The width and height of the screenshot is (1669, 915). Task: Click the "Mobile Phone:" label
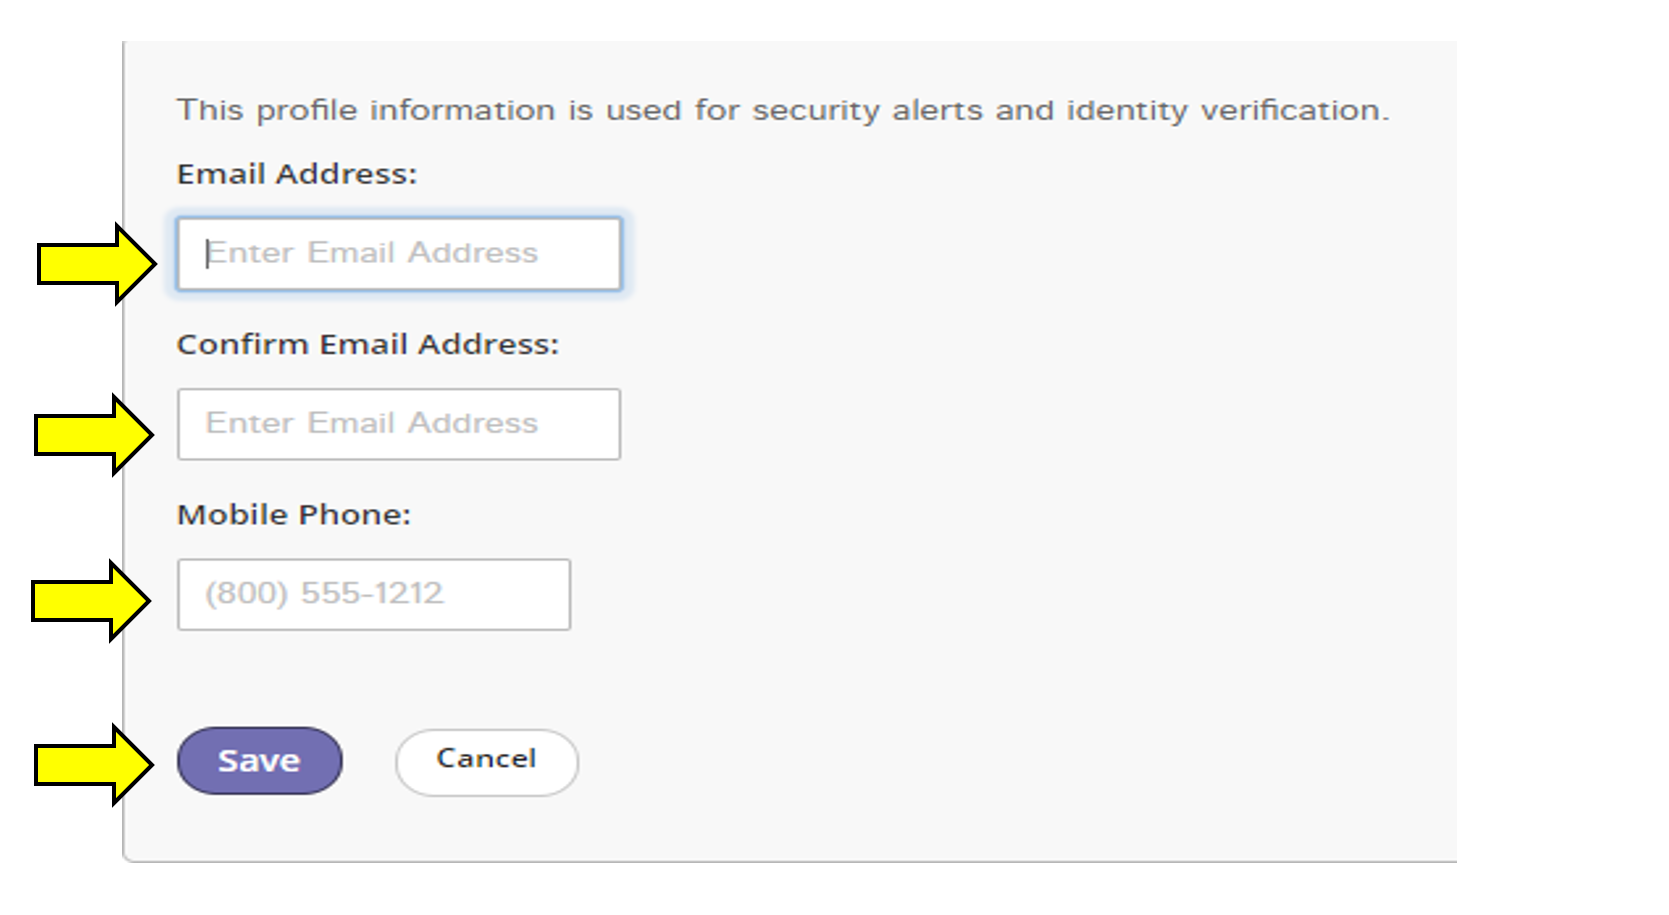click(x=293, y=514)
